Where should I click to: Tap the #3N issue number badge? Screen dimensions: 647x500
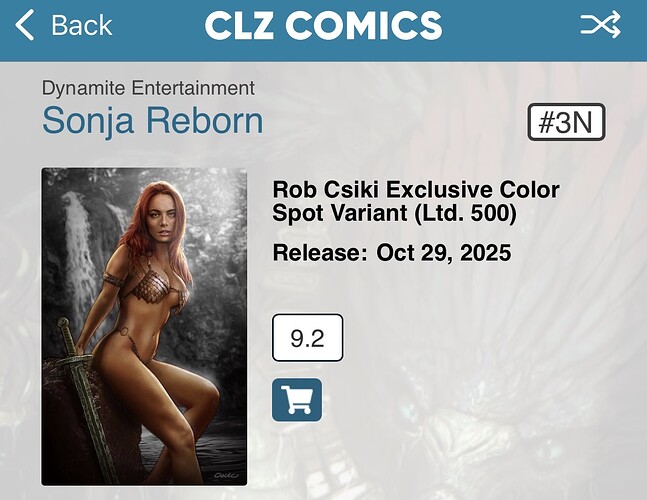[566, 122]
